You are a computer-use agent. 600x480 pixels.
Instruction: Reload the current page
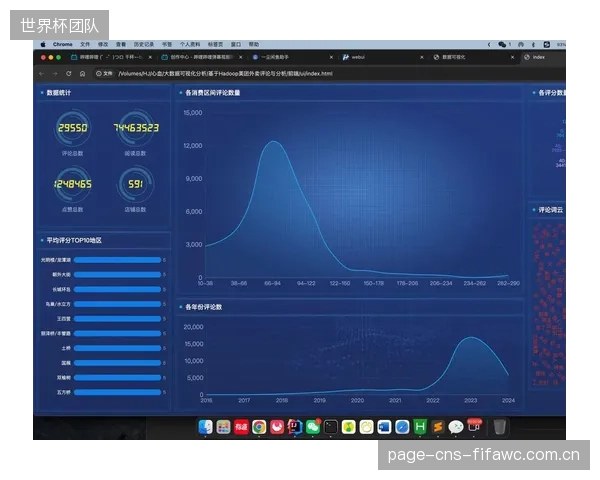[x=69, y=73]
